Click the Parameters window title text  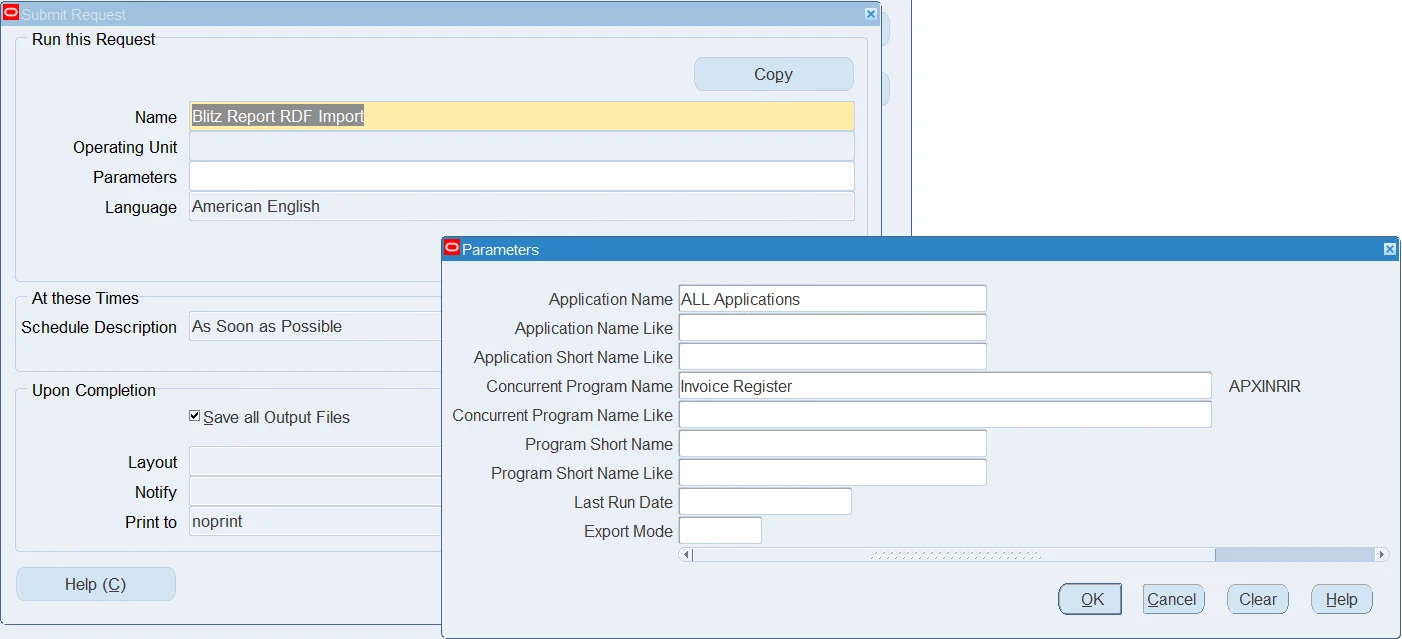pos(500,250)
